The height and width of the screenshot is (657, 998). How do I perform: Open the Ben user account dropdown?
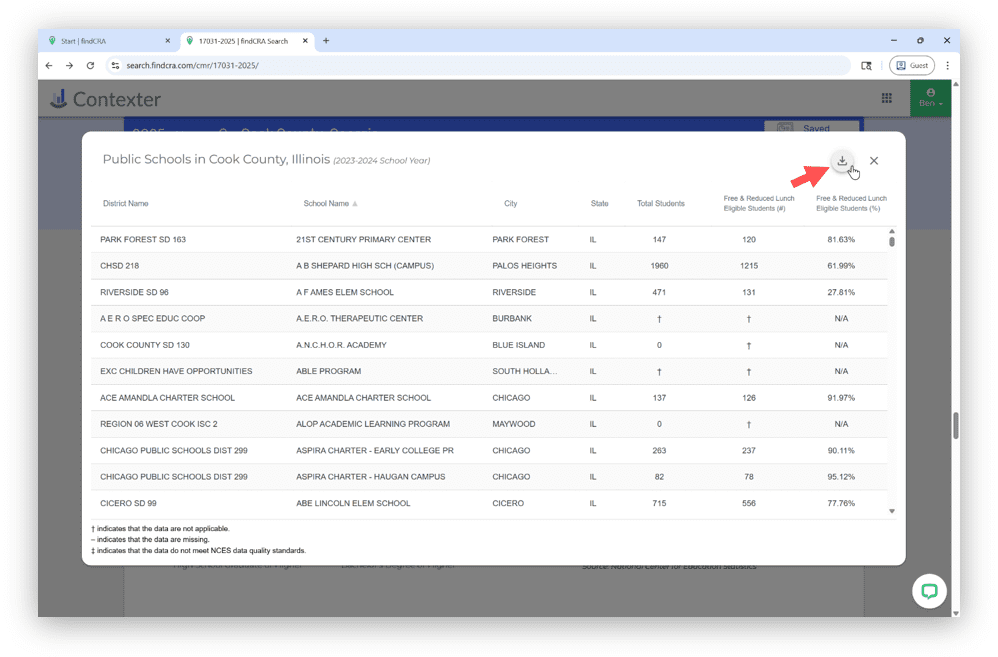tap(930, 98)
